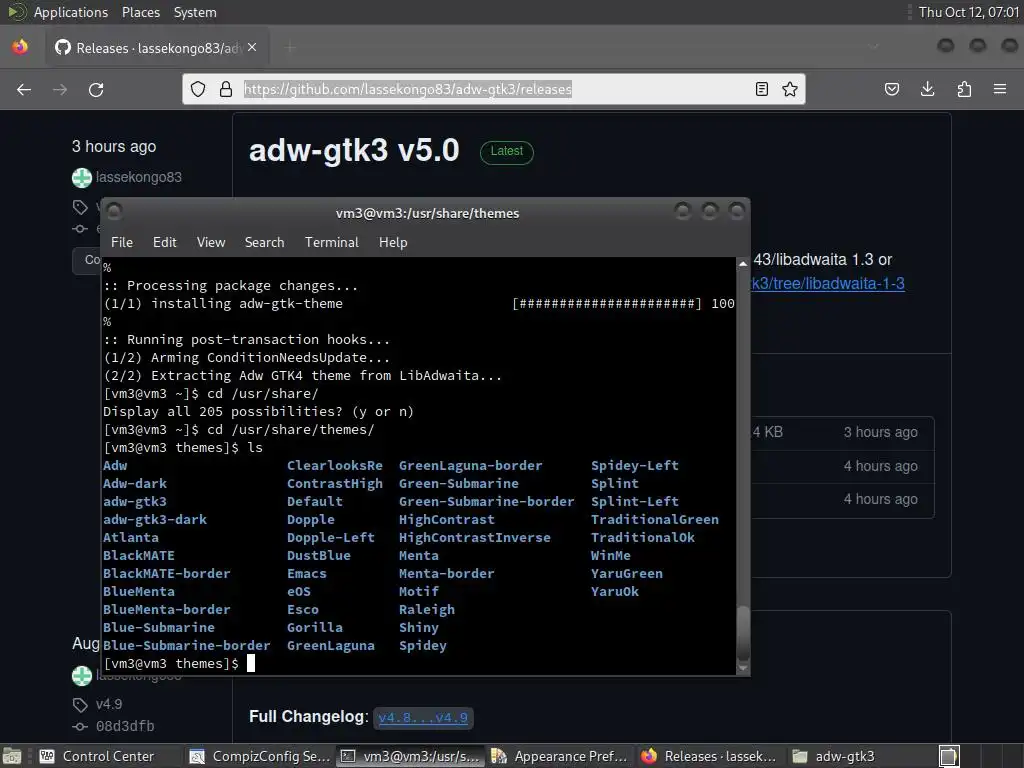Image resolution: width=1024 pixels, height=768 pixels.
Task: Click Adw-dark in terminal listing
Action: (x=135, y=484)
